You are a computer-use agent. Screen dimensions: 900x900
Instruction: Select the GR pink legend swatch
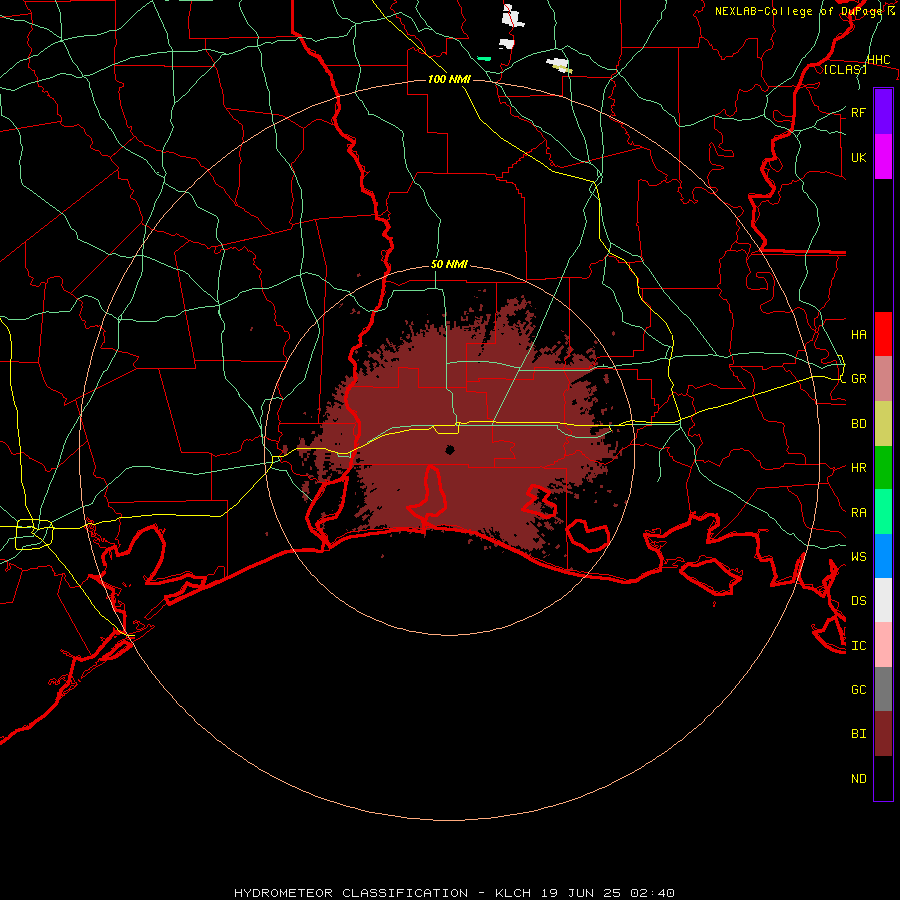[883, 378]
